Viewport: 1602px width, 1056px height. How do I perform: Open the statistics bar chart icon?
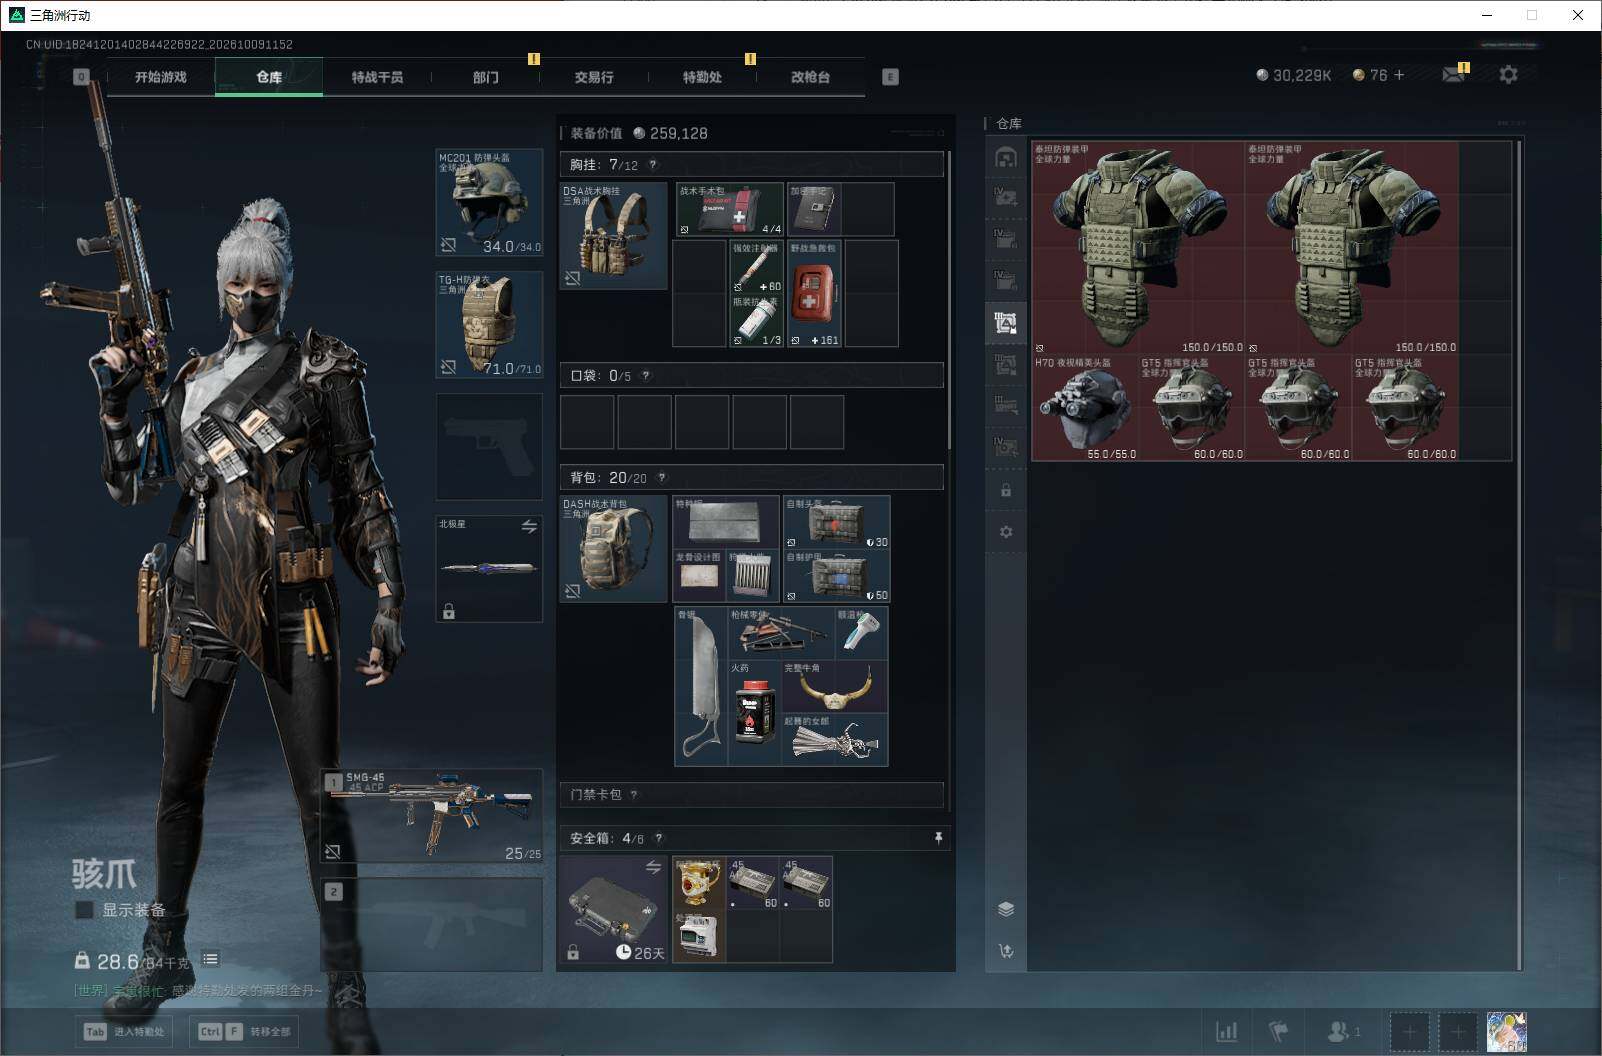1226,1031
